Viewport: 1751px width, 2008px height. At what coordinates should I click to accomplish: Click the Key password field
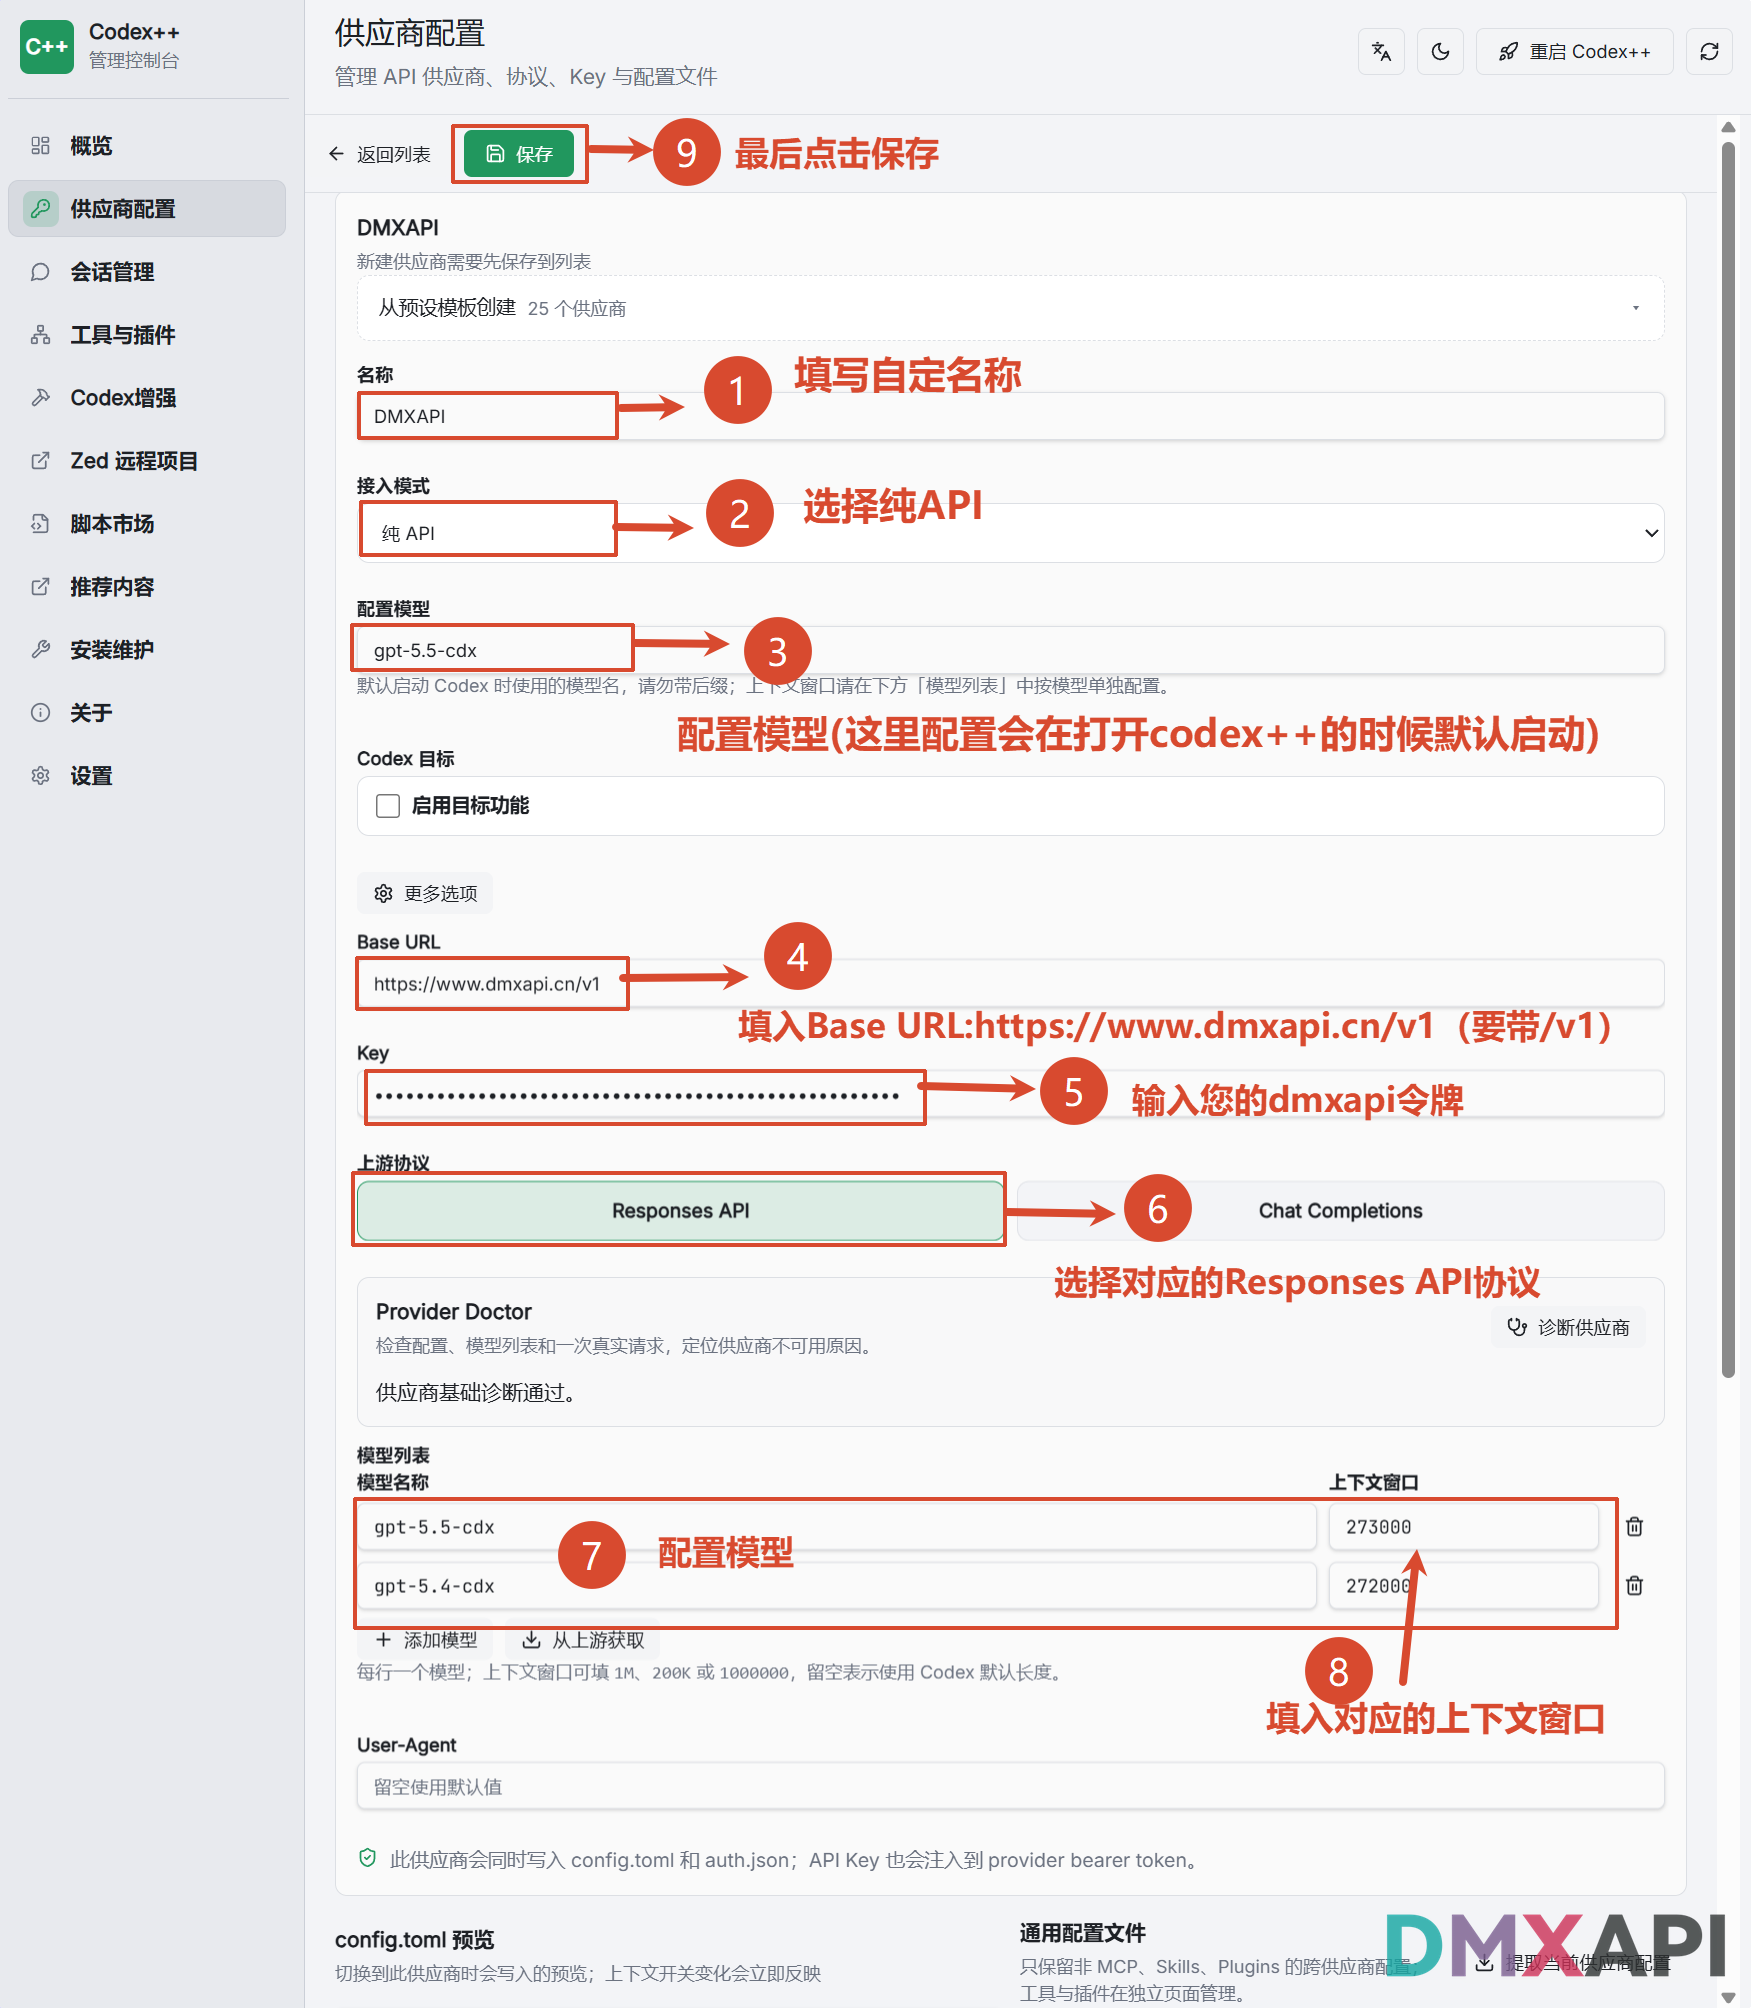[x=1010, y=1095]
